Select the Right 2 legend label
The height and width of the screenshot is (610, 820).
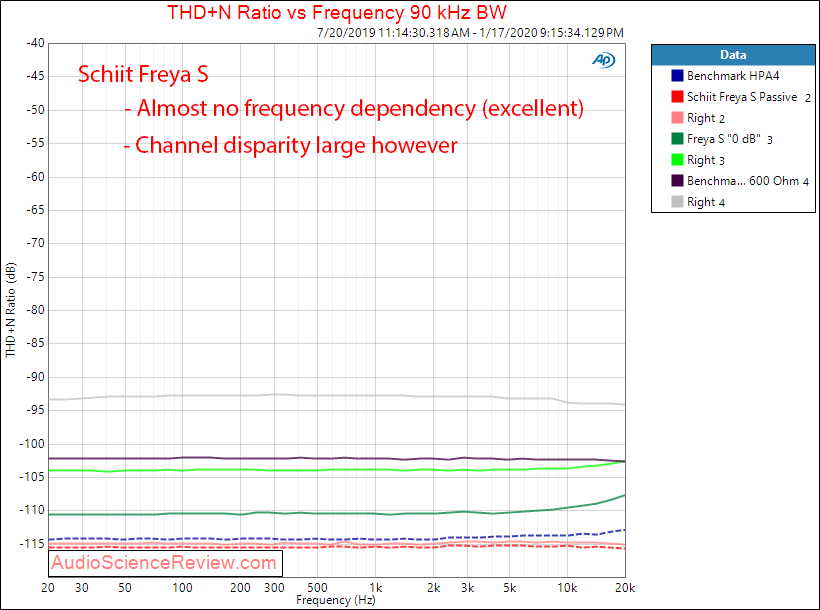point(705,118)
